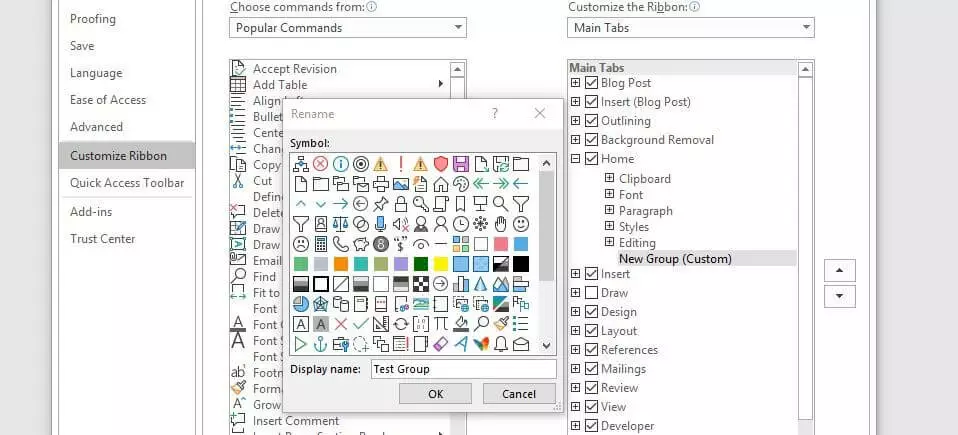Uncheck the Outlining checkbox
958x435 pixels.
591,121
